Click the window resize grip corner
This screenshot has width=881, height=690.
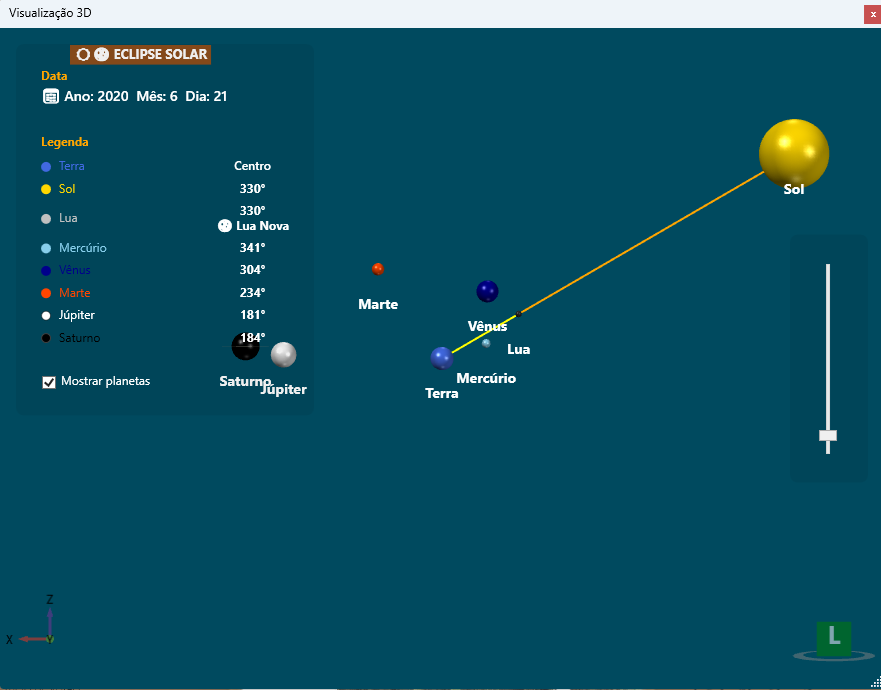[x=874, y=683]
